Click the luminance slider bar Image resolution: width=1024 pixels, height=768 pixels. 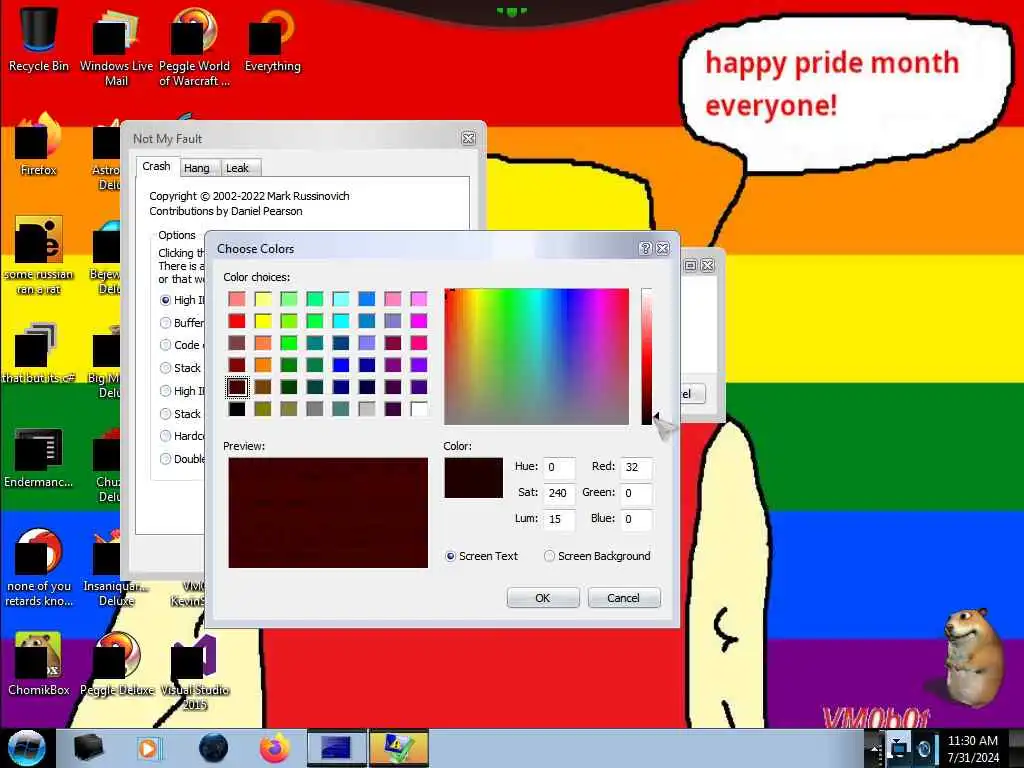tap(647, 357)
